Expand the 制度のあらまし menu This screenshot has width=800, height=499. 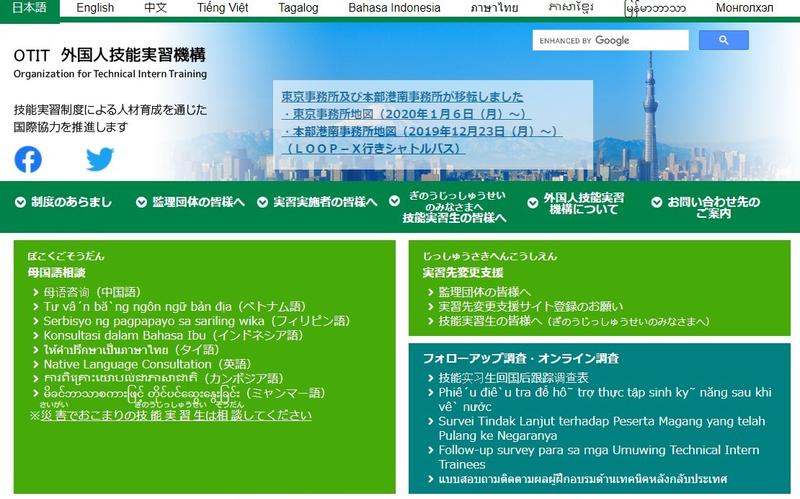pos(63,202)
